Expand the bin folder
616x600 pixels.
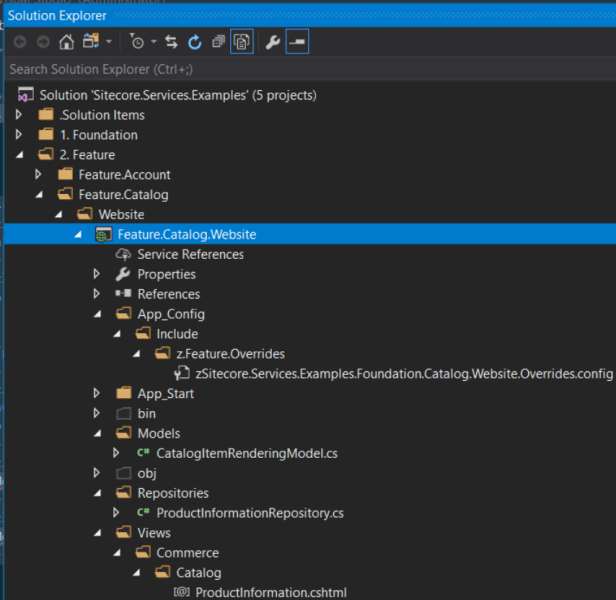97,413
